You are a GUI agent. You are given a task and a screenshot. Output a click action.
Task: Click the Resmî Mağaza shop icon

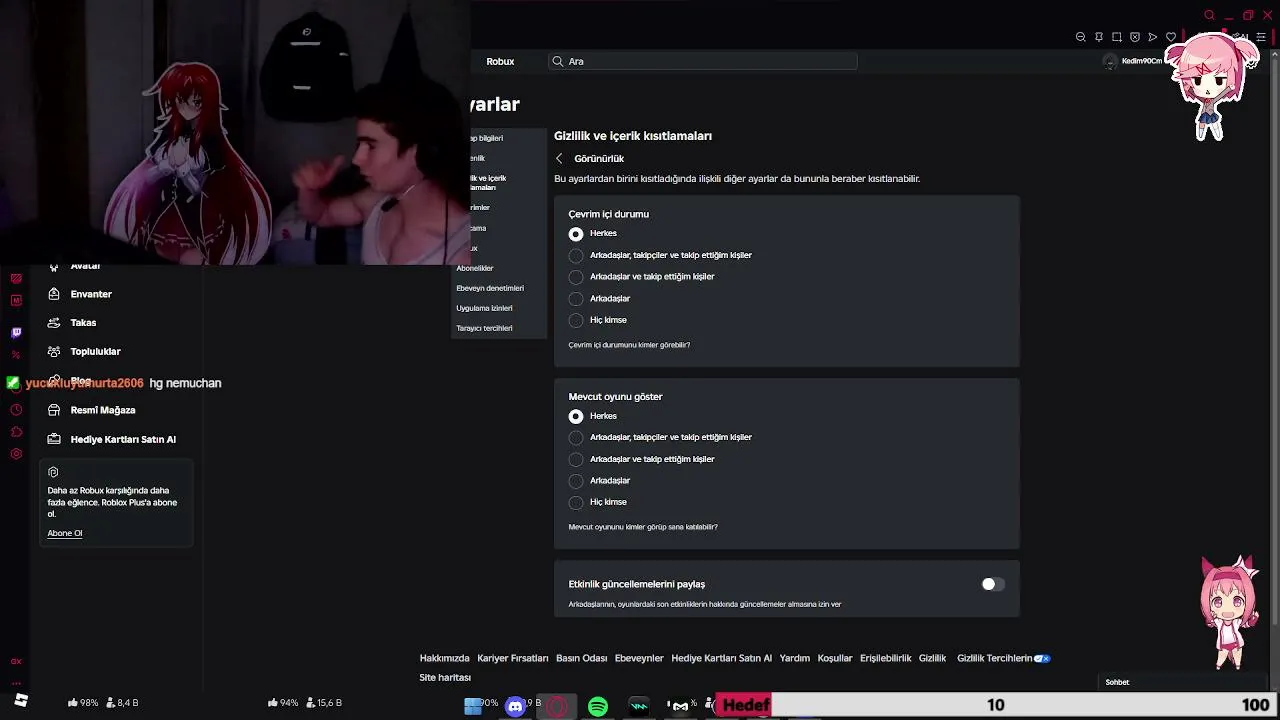[x=54, y=410]
